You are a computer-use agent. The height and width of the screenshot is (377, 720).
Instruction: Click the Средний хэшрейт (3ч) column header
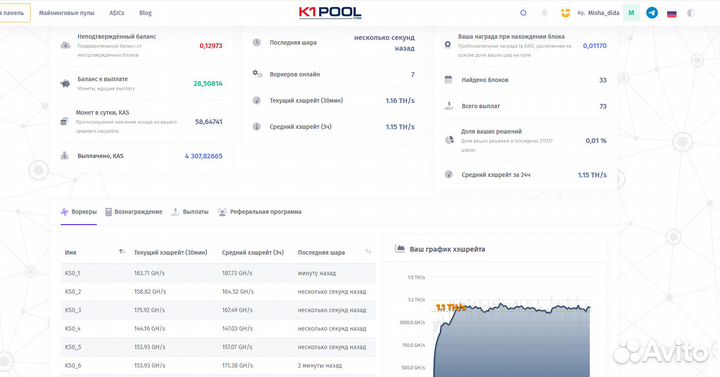253,253
